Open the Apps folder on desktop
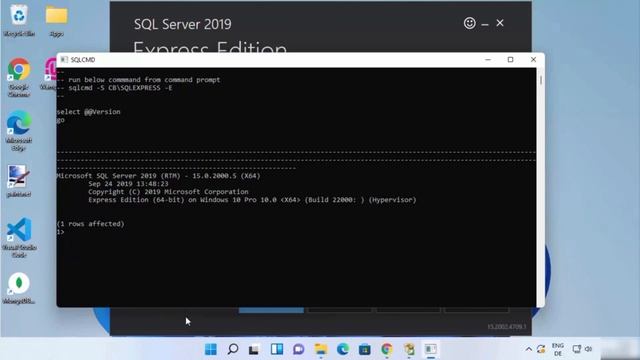Viewport: 640px width, 360px height. point(56,20)
